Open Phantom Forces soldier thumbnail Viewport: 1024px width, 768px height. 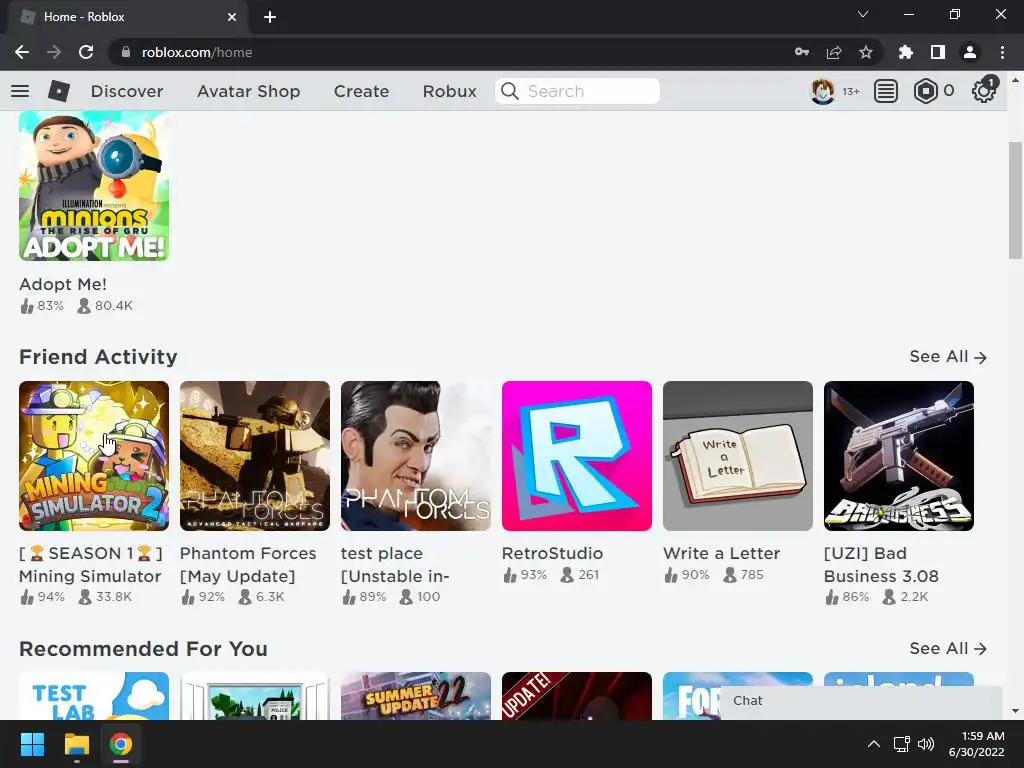(255, 456)
